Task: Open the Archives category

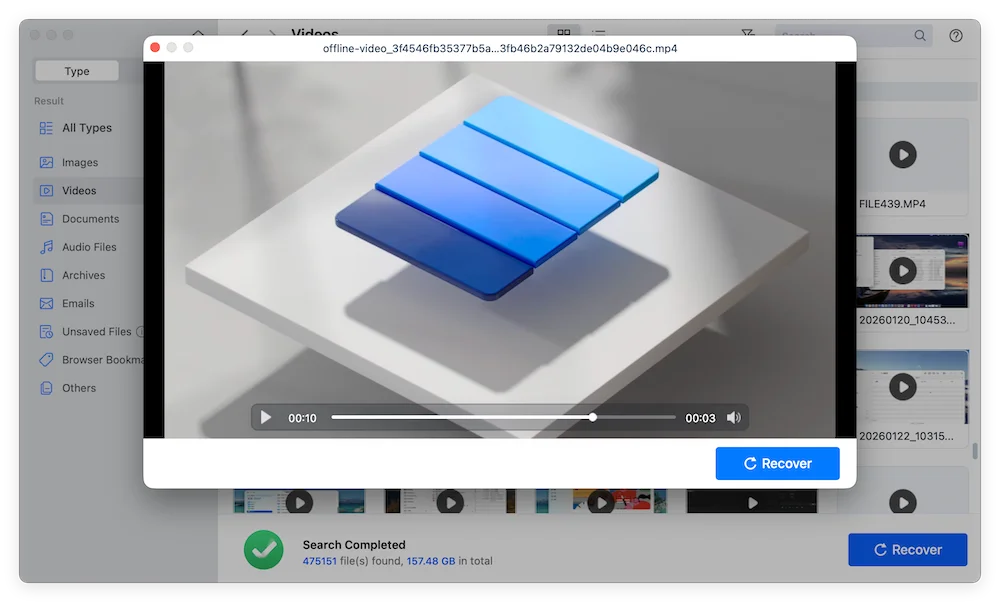Action: tap(84, 275)
